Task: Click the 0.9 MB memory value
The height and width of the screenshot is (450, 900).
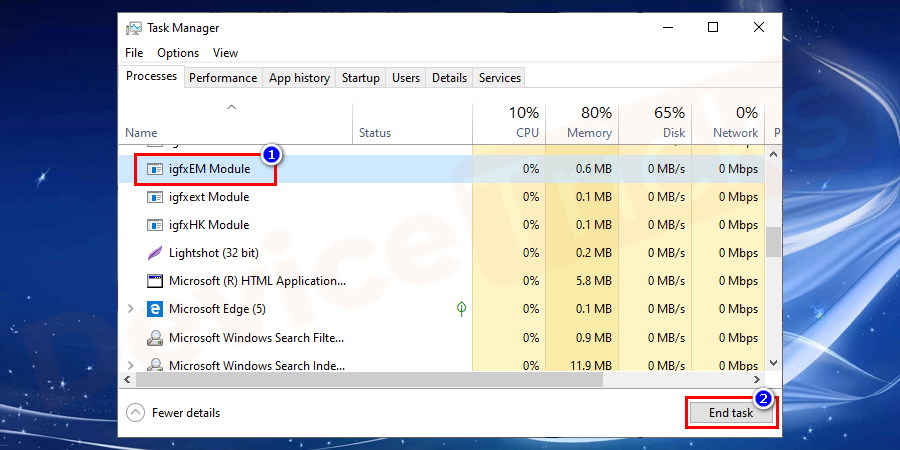Action: (594, 338)
